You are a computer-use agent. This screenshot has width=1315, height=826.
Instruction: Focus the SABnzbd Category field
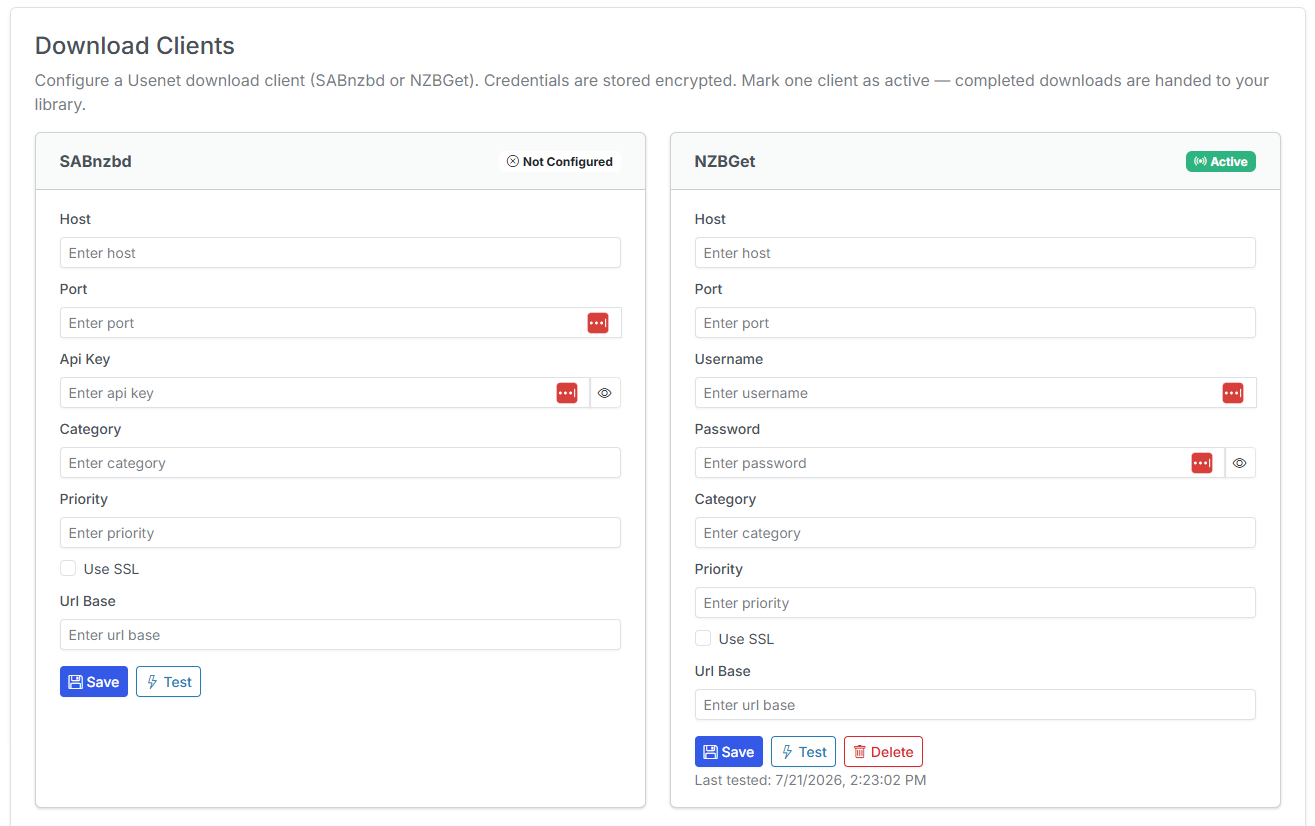pos(340,463)
